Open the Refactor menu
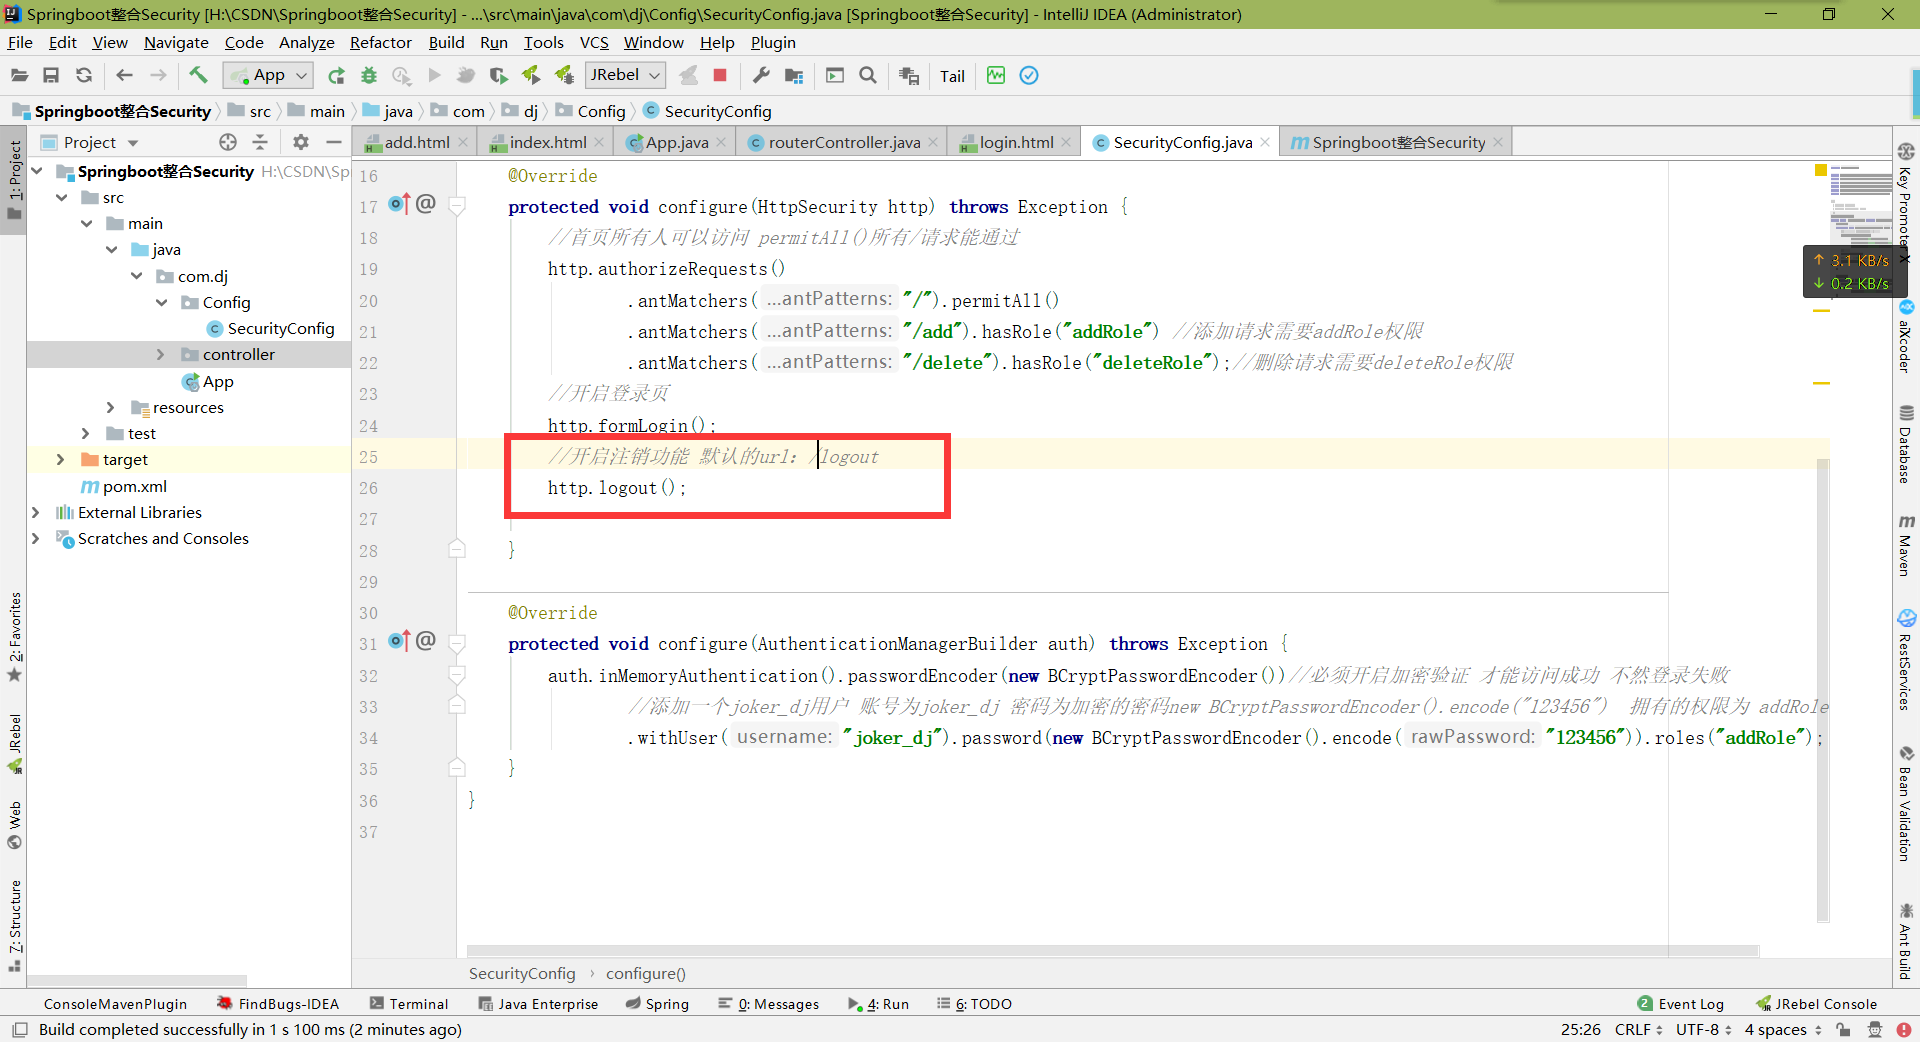The height and width of the screenshot is (1042, 1920). coord(380,43)
